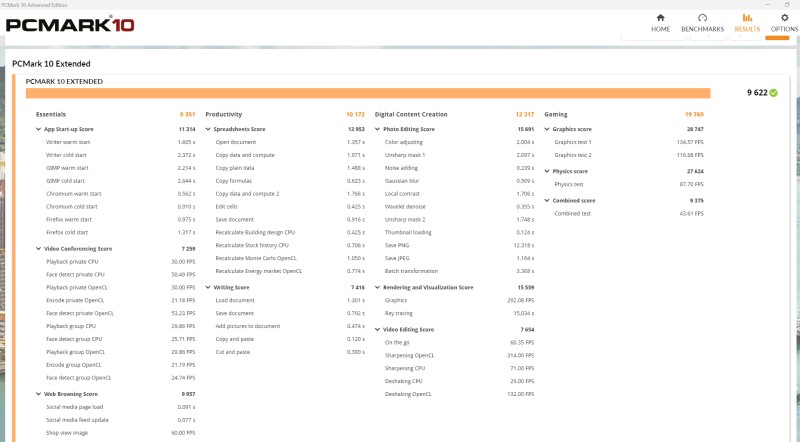This screenshot has height=442, width=800.
Task: Click the Wavelet denoise row
Action: coord(459,207)
